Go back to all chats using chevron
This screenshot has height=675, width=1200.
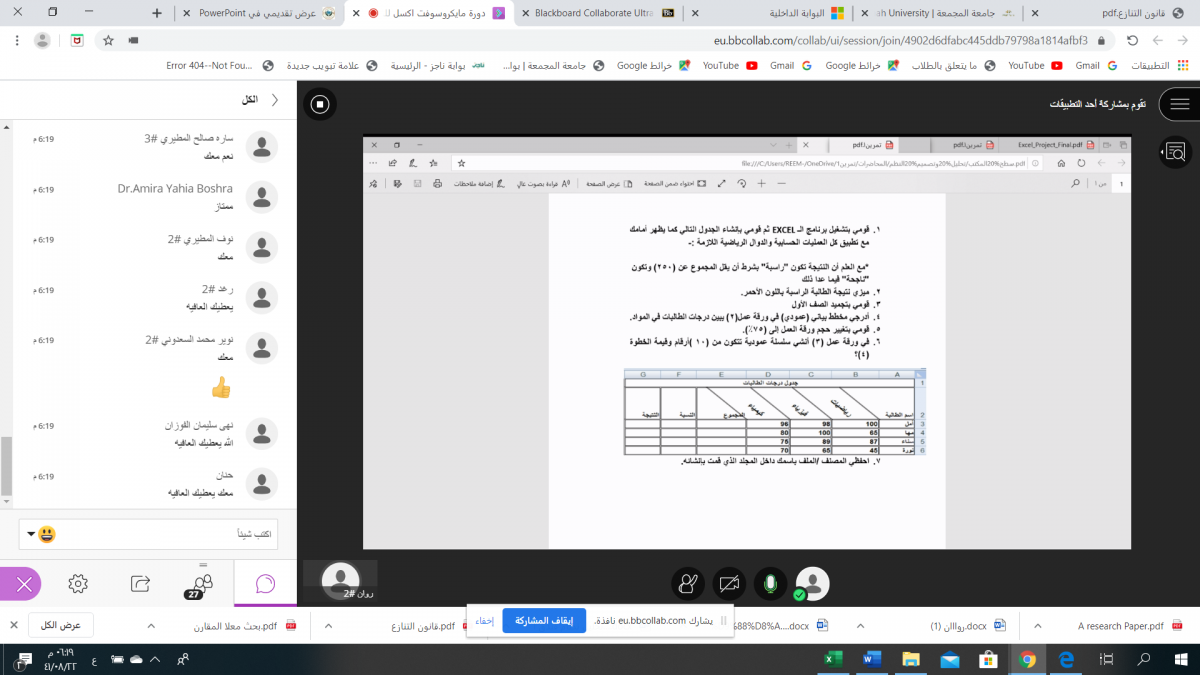275,100
